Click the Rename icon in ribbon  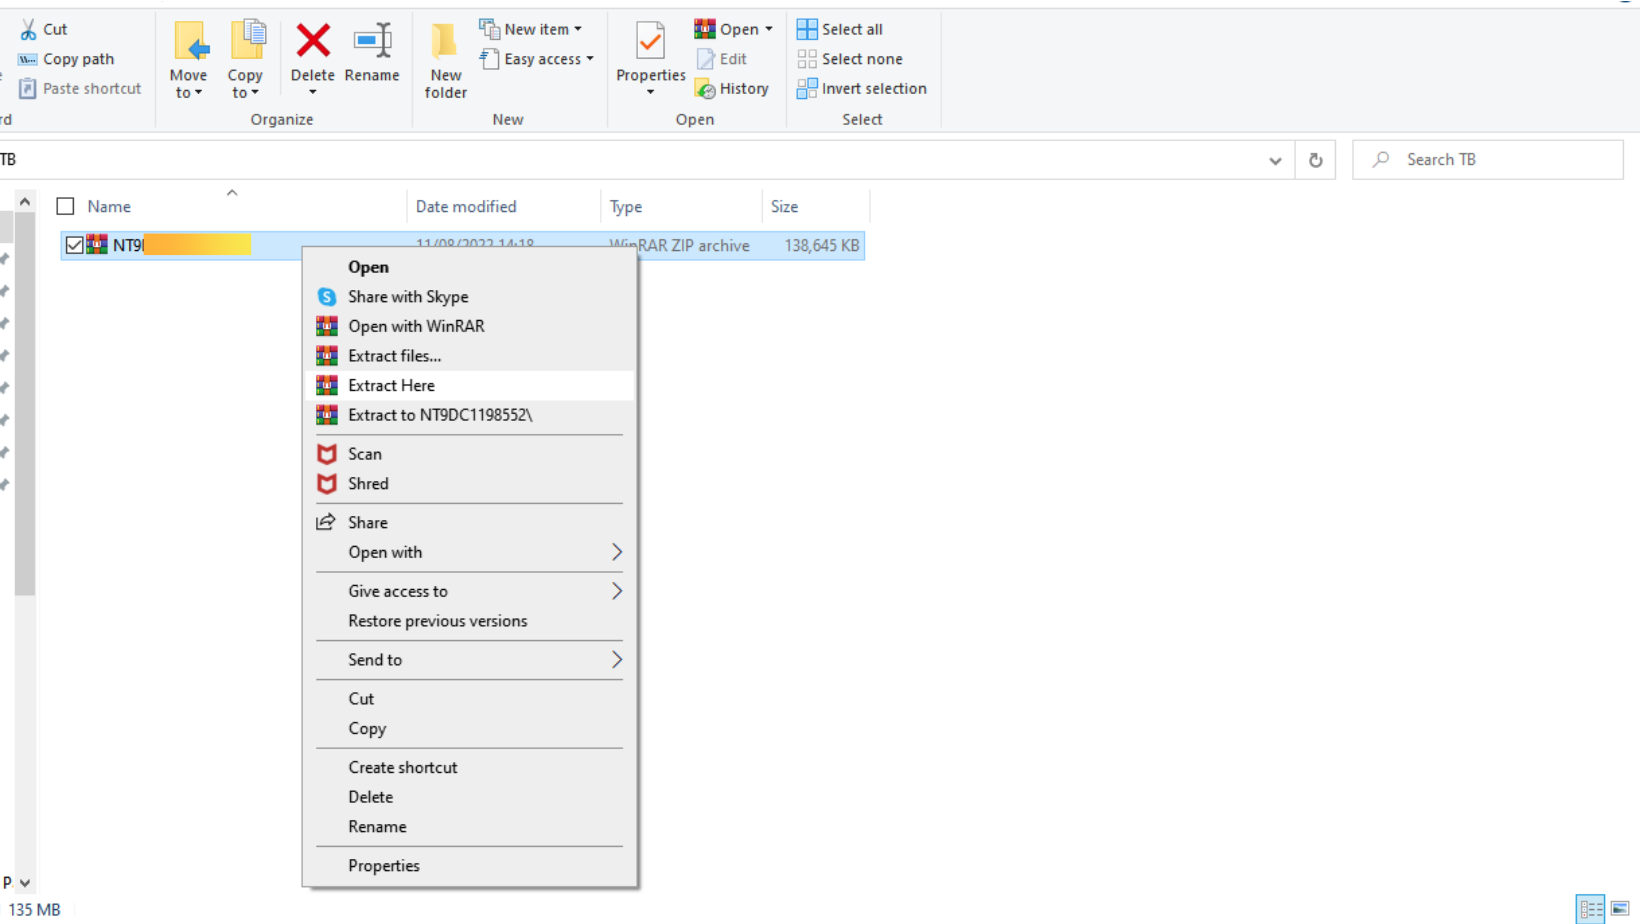click(372, 42)
